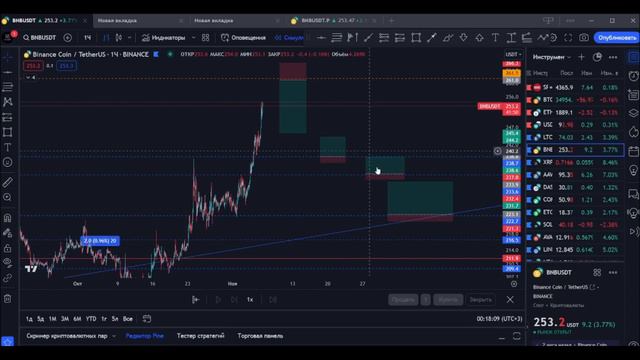Select LTC row in watchlist
Image resolution: width=640 pixels, height=360 pixels.
pyautogui.click(x=575, y=138)
